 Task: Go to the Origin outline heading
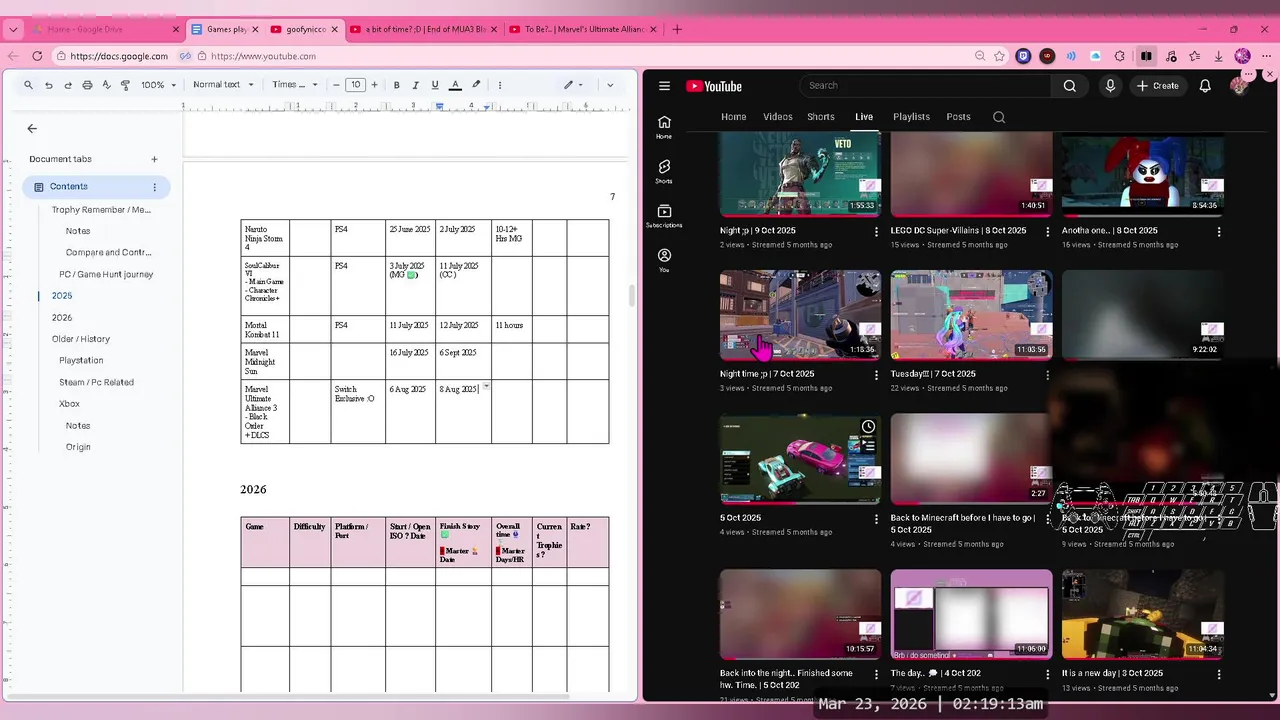click(x=78, y=447)
